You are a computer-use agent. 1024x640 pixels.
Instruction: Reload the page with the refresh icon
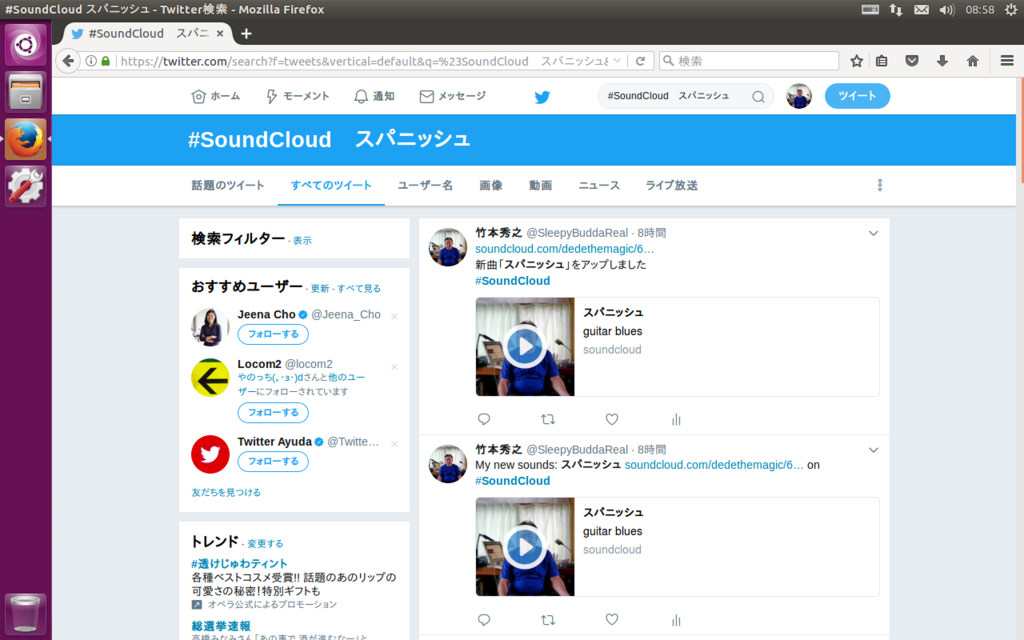pos(641,61)
